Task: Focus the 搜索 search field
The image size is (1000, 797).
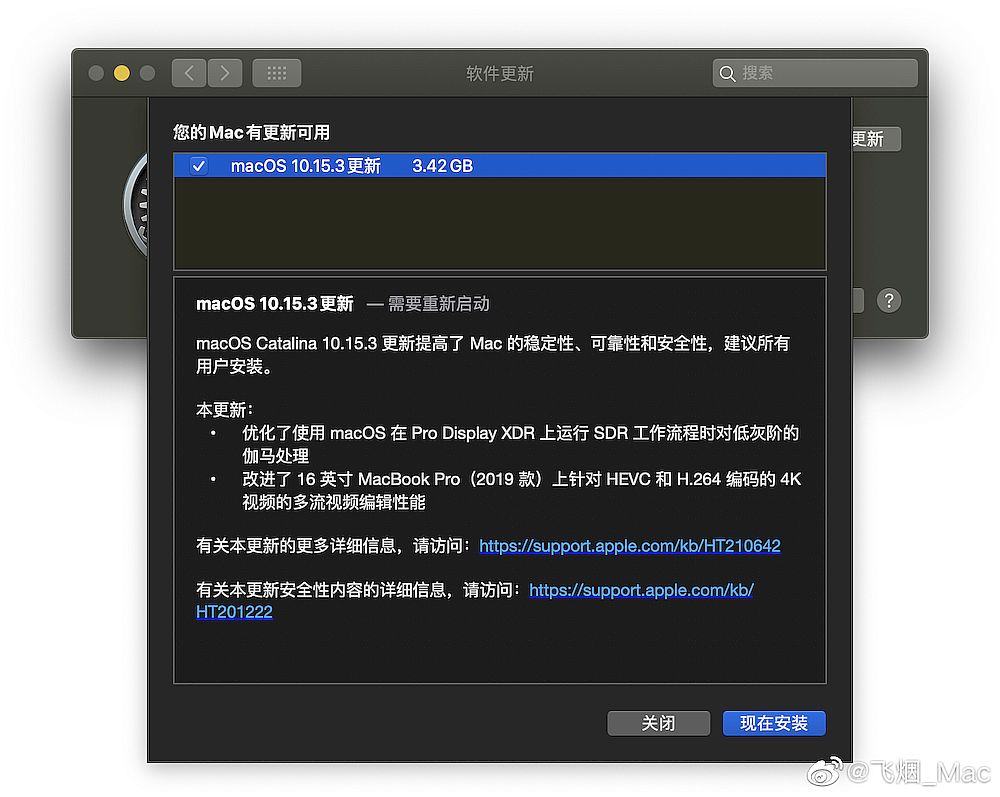Action: (815, 73)
